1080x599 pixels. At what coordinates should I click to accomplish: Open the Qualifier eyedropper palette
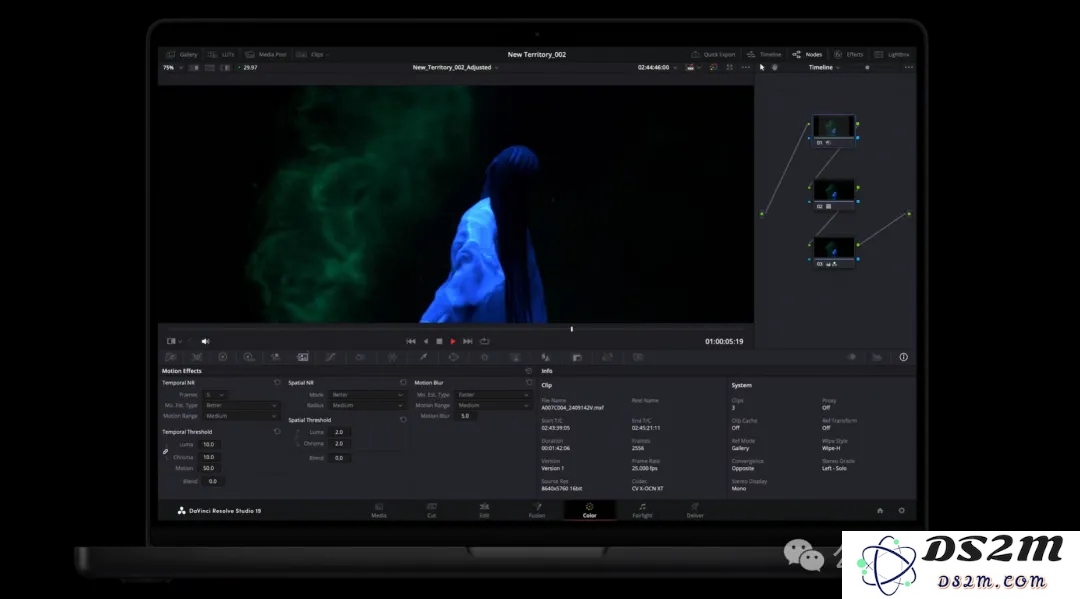coord(423,357)
